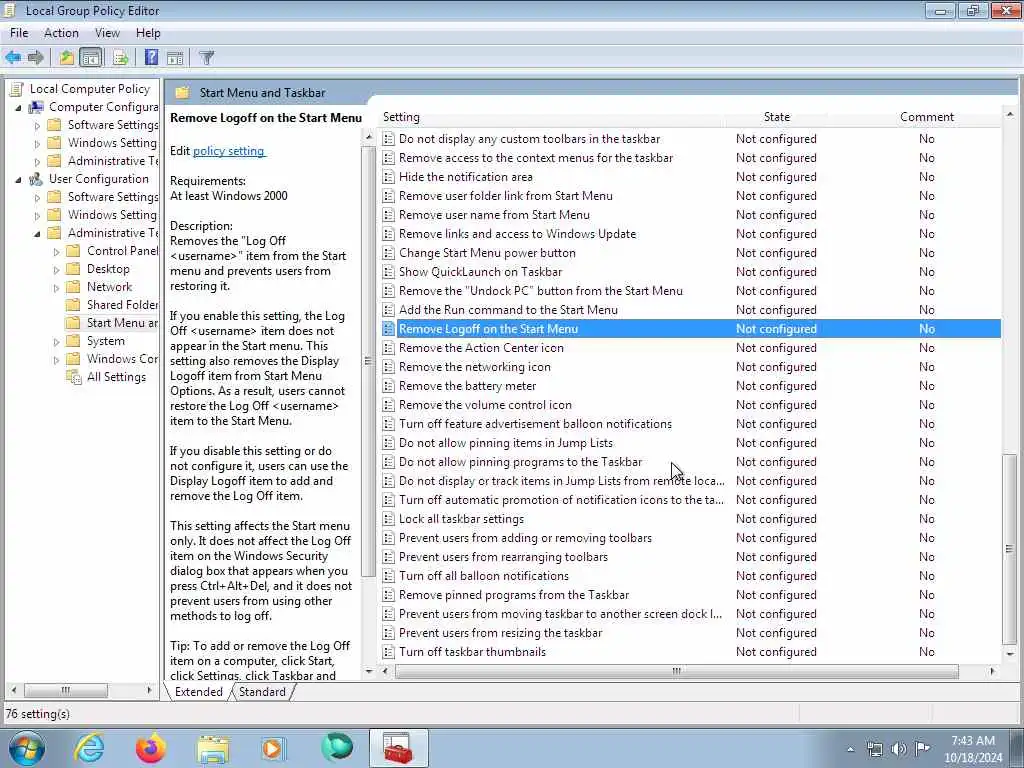The height and width of the screenshot is (768, 1024).
Task: Click policy icon beside Lock all taskbar settings
Action: pyautogui.click(x=389, y=519)
